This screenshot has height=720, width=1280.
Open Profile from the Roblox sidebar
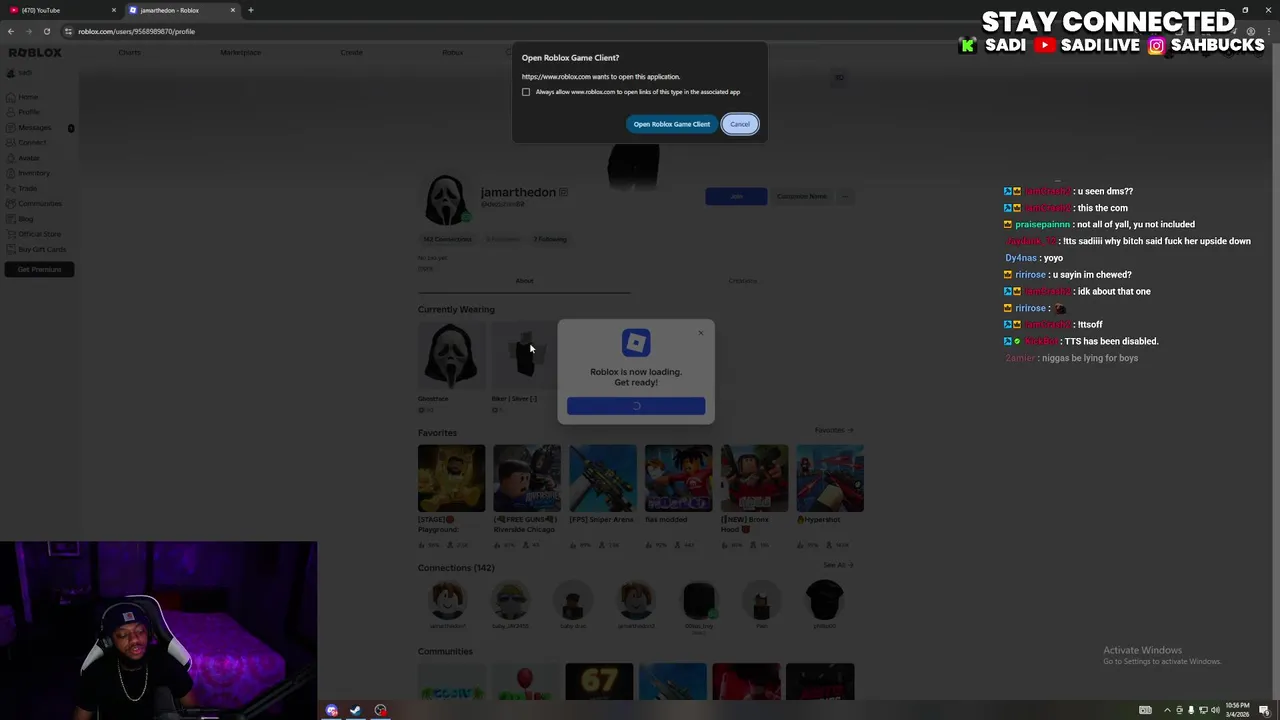pos(29,112)
